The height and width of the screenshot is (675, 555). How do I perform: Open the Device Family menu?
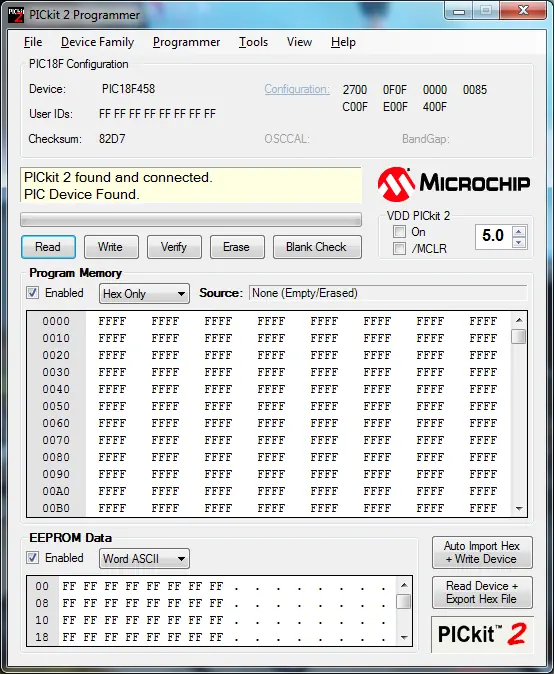[x=97, y=42]
